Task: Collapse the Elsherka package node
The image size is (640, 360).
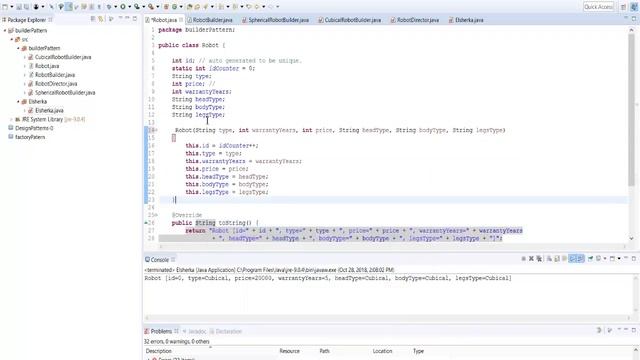Action: pyautogui.click(x=18, y=102)
